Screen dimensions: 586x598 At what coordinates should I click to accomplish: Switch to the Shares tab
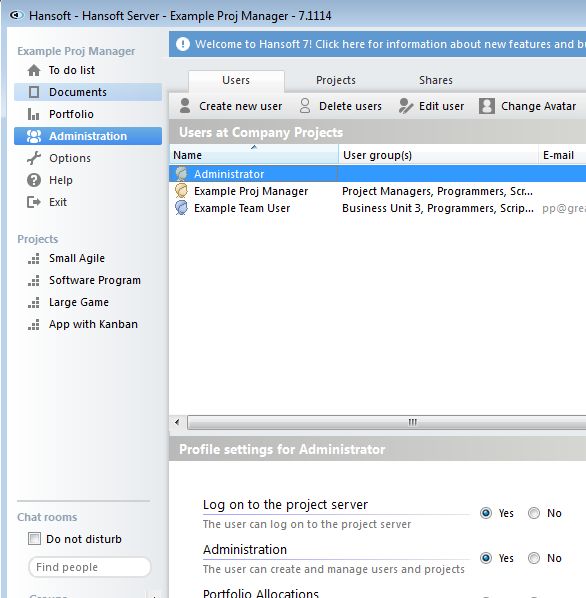(436, 80)
